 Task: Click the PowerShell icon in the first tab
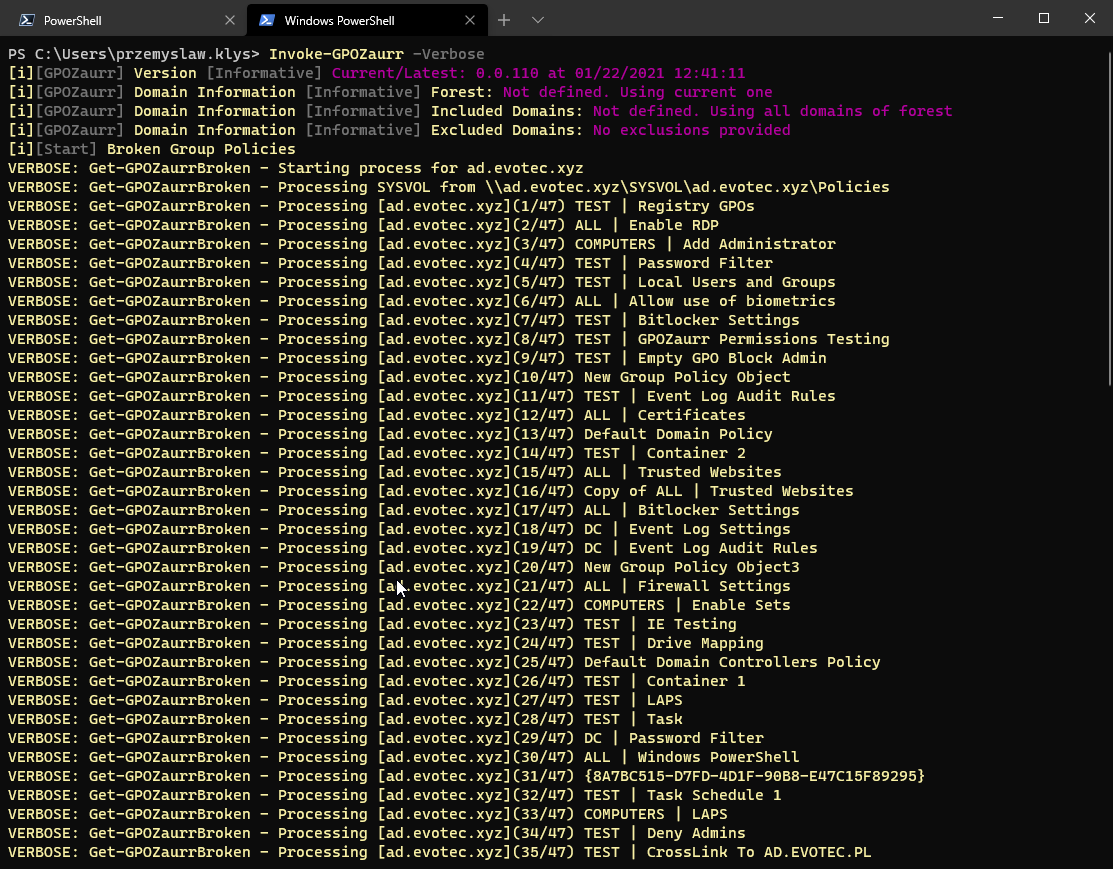coord(27,20)
